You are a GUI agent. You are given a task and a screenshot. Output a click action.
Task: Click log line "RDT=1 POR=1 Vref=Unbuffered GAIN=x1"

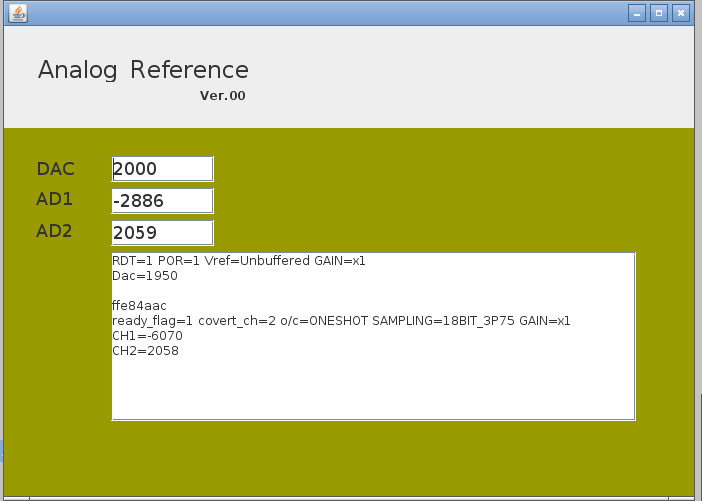coord(239,261)
